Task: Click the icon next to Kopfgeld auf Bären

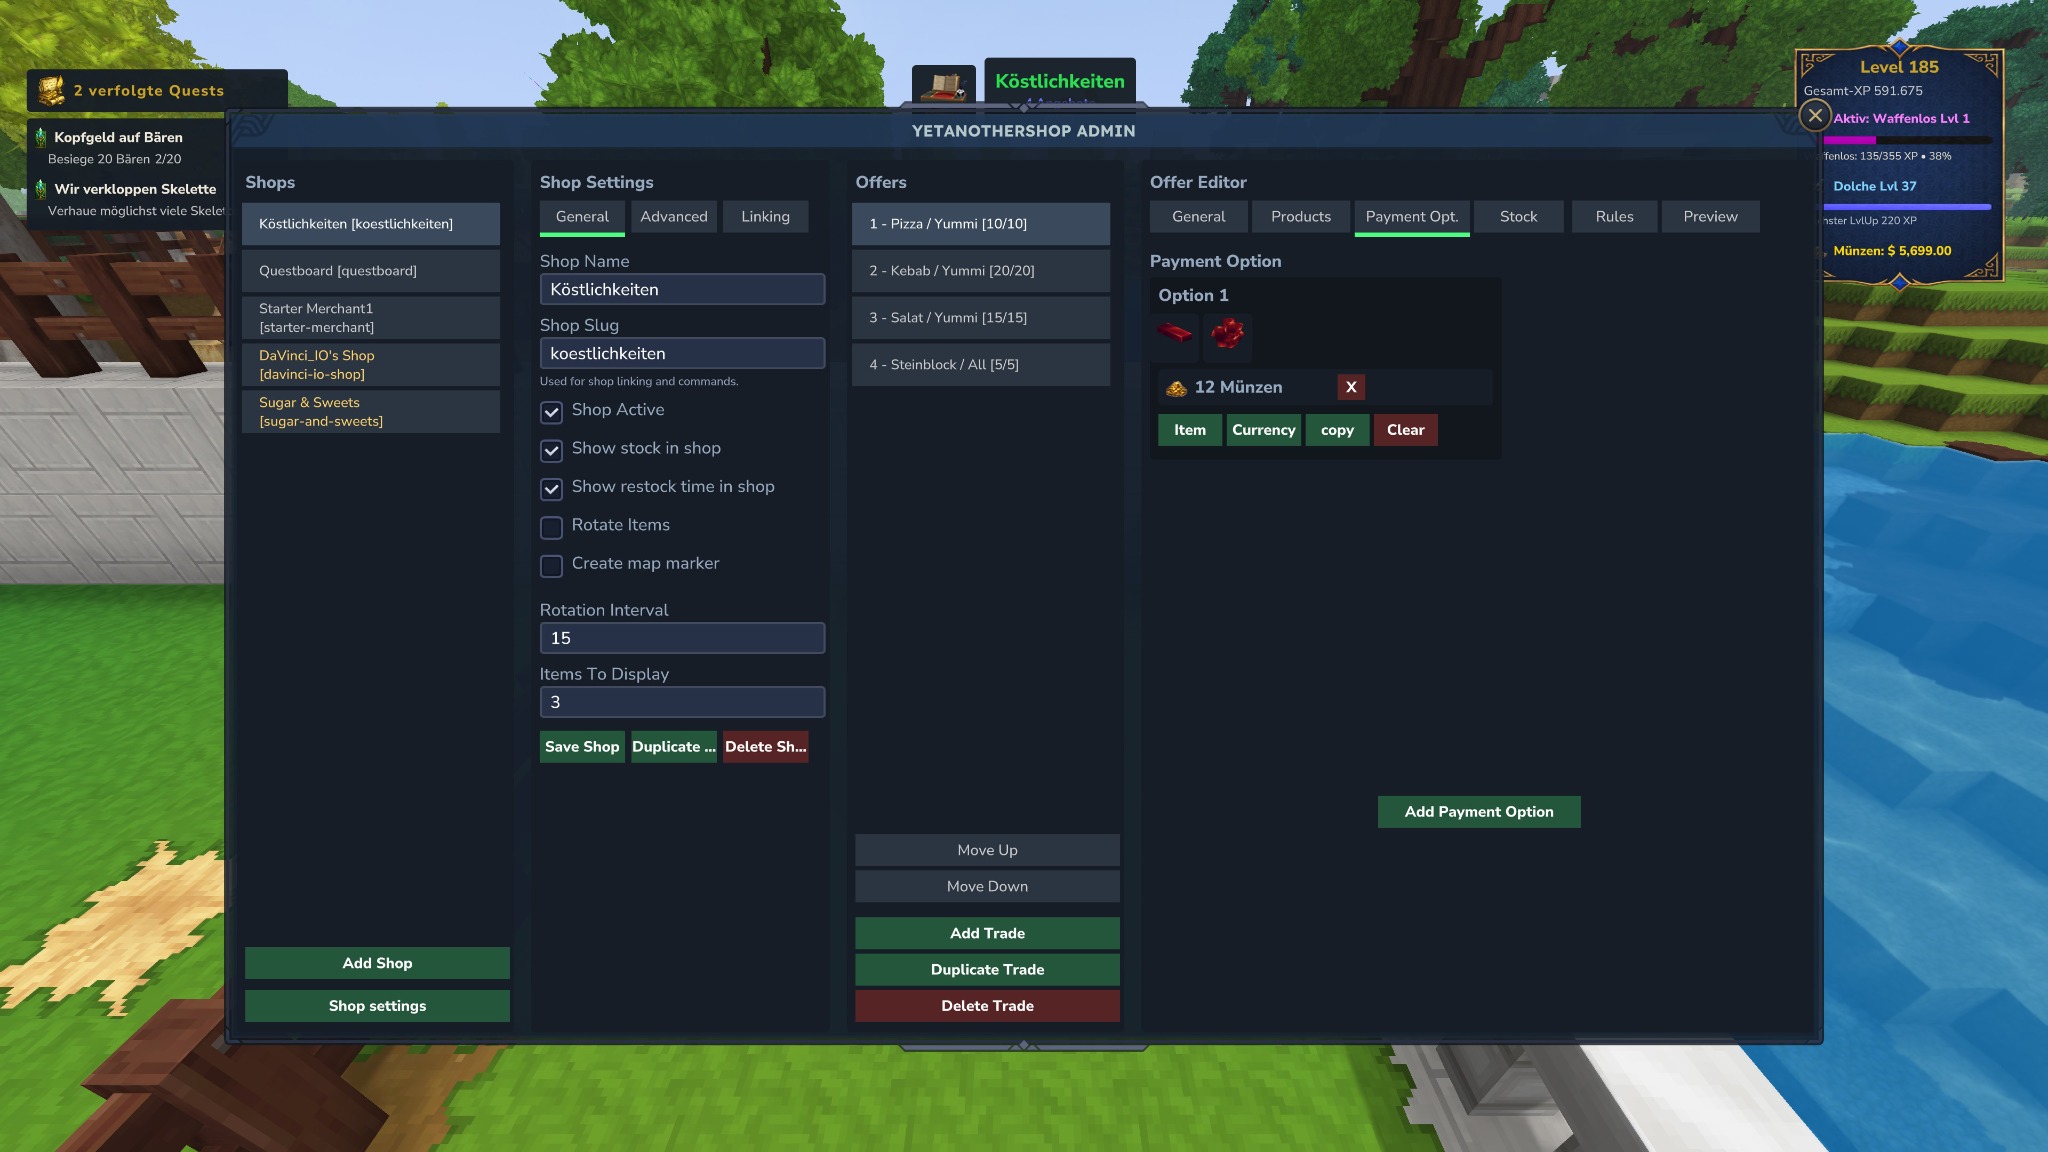Action: coord(41,137)
